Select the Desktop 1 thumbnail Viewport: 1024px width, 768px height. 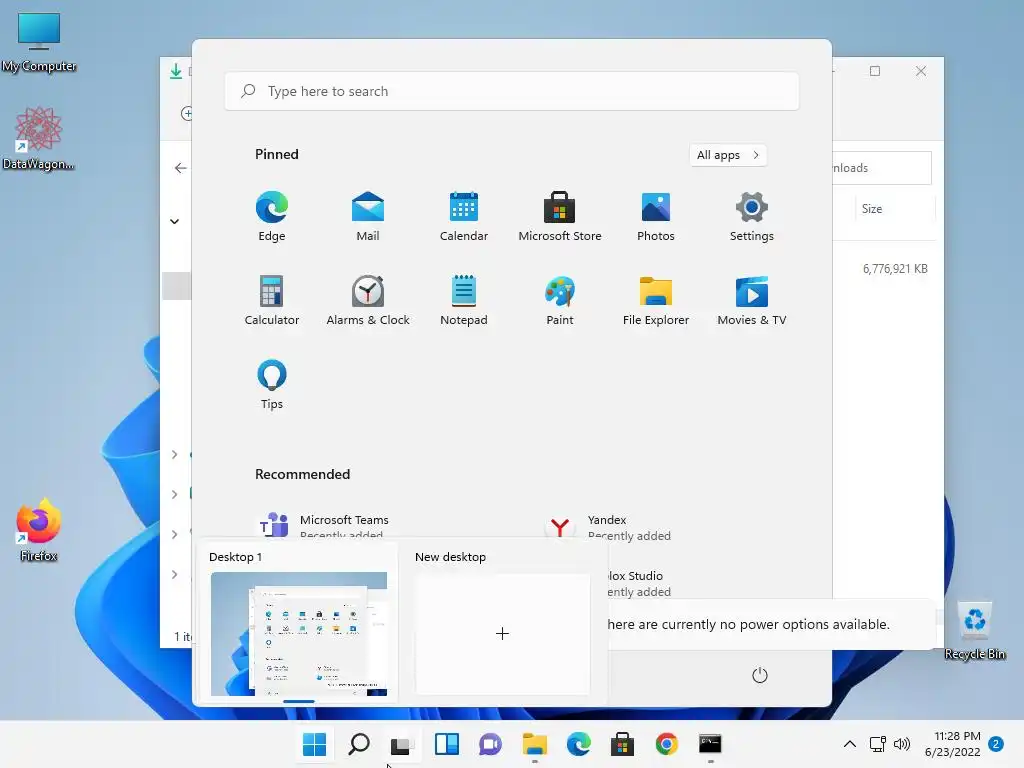[298, 633]
